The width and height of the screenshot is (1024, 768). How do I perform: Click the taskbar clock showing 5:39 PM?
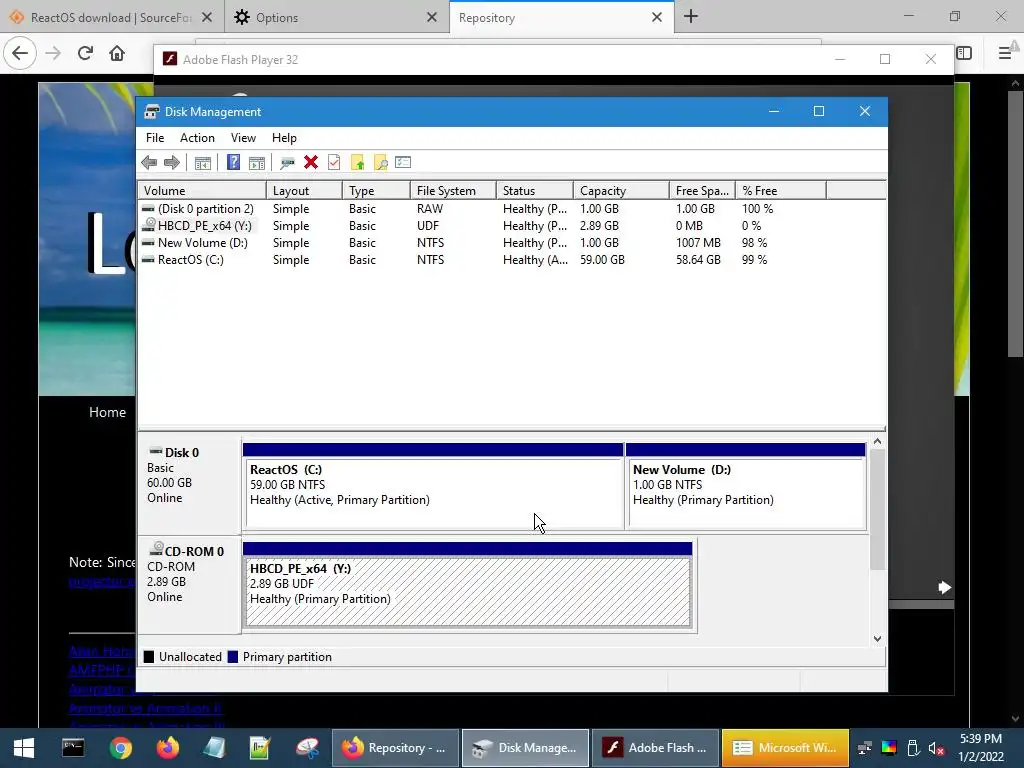coord(981,748)
